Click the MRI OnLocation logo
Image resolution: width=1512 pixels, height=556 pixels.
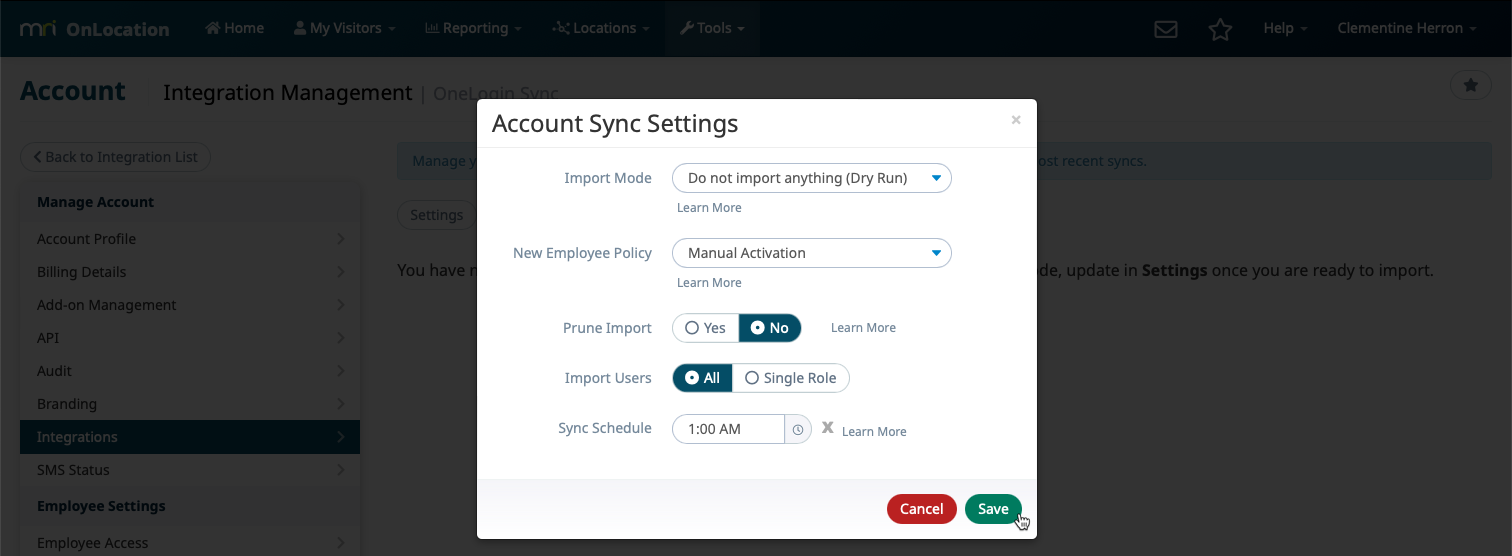(x=95, y=29)
